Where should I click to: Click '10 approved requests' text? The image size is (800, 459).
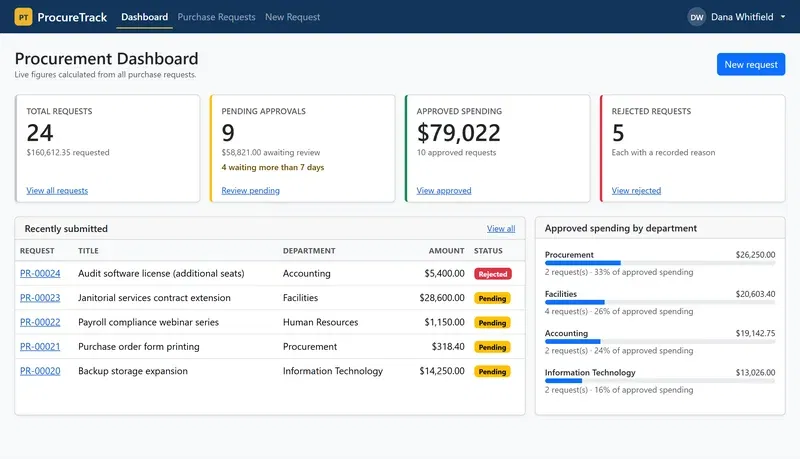point(456,152)
